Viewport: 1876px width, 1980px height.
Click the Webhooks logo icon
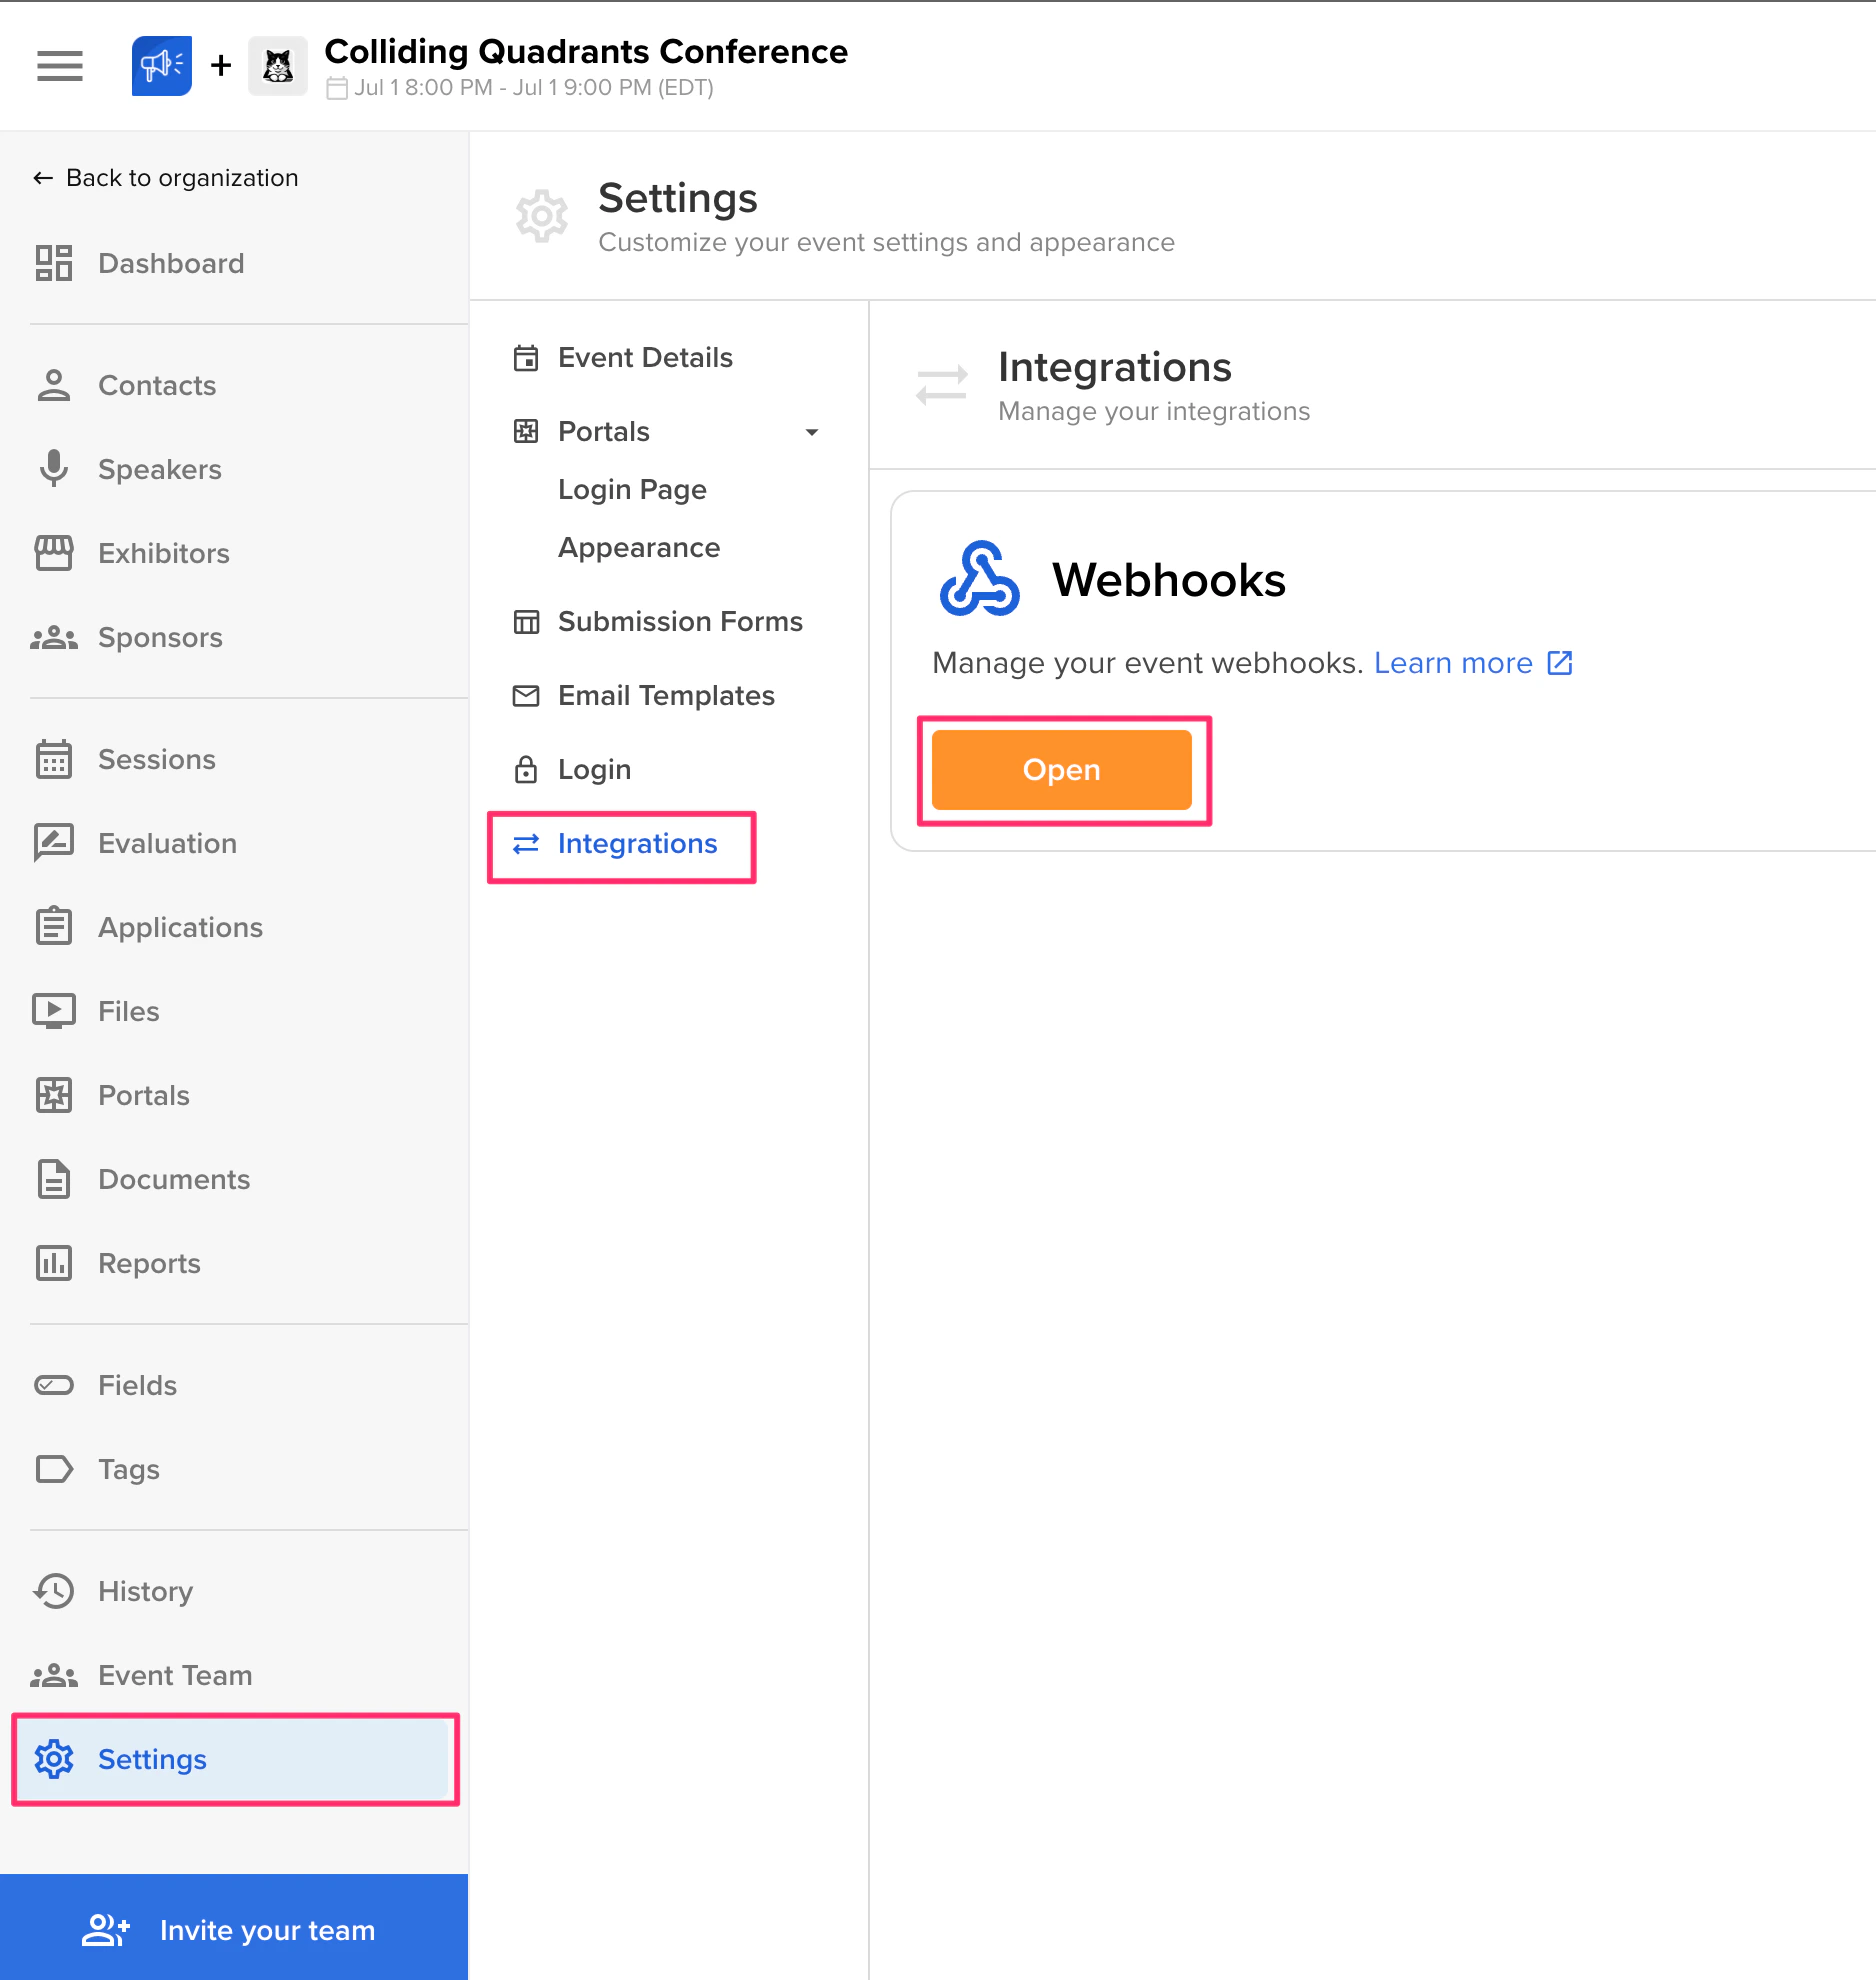tap(978, 580)
